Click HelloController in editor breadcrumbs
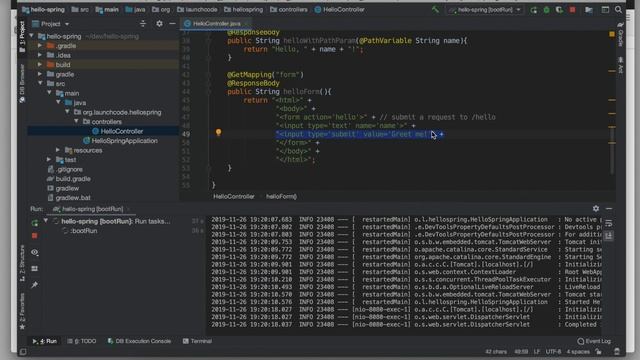This screenshot has width=640, height=360. (233, 196)
